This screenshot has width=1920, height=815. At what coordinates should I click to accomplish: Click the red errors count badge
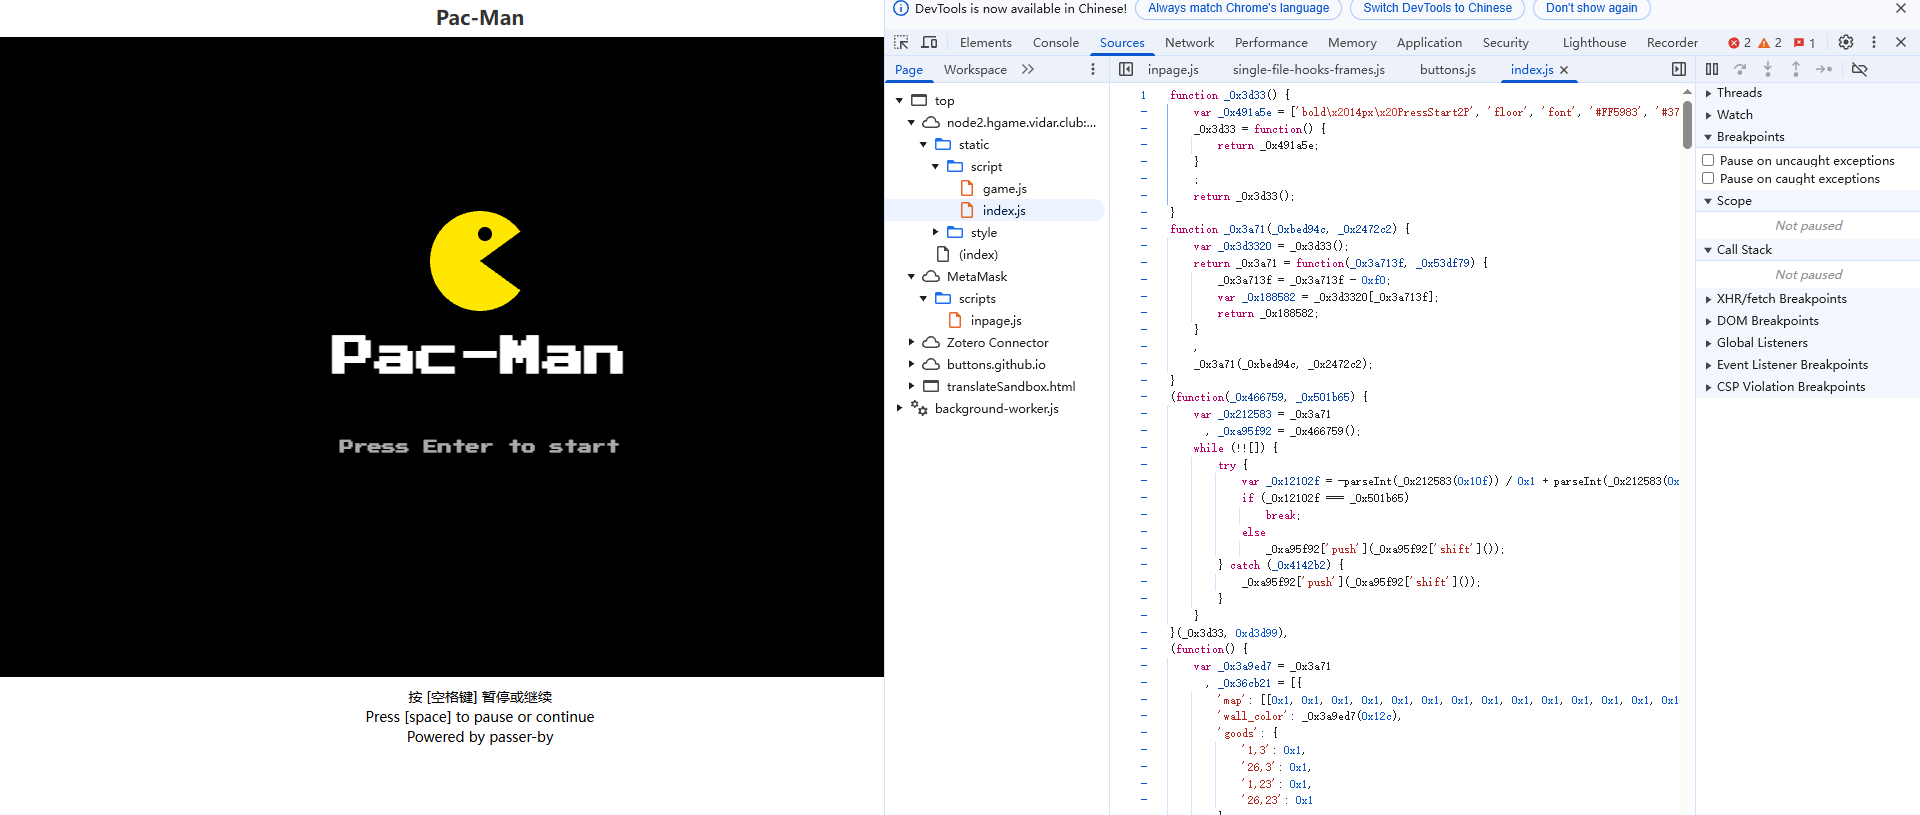[1739, 43]
